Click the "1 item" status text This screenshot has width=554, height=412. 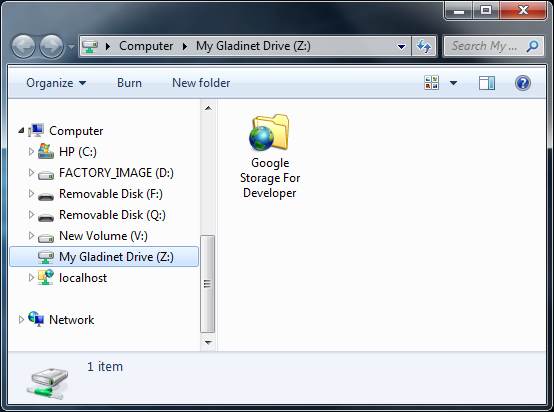pos(105,367)
